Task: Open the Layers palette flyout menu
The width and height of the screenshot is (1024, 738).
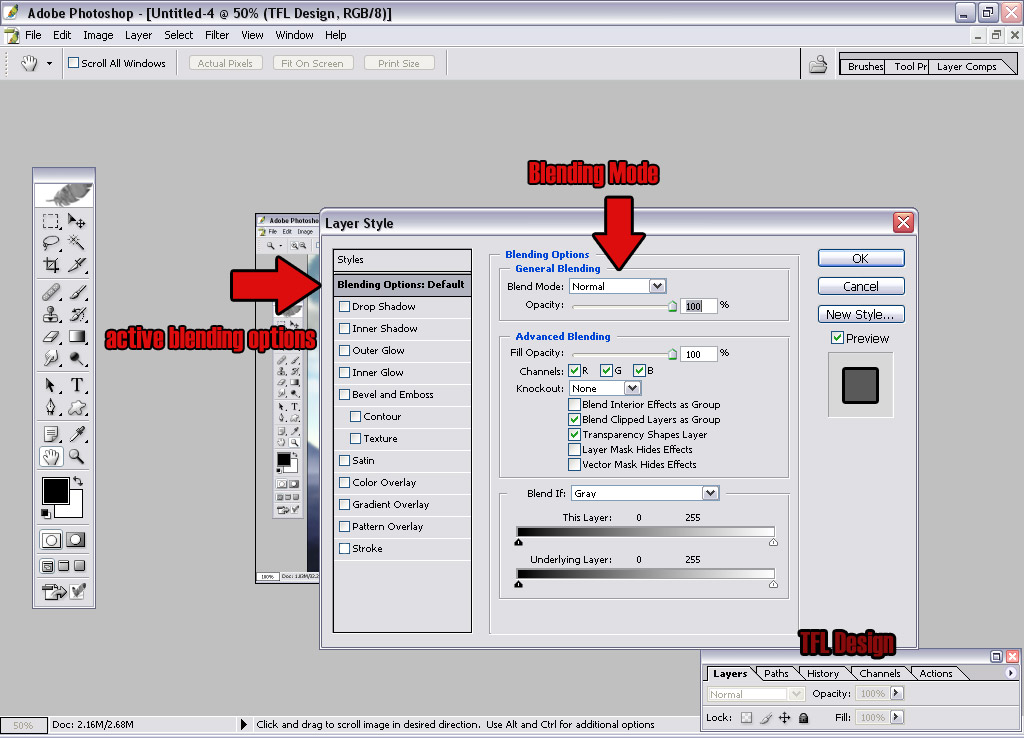Action: pyautogui.click(x=1010, y=673)
